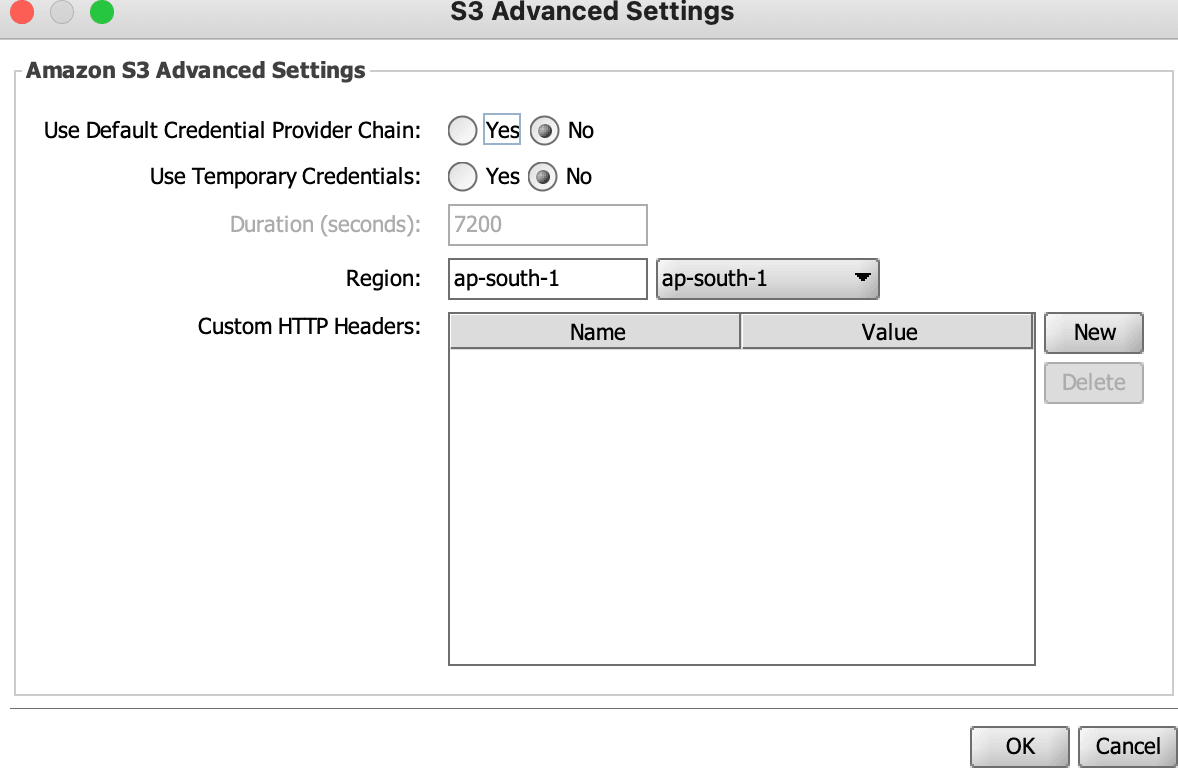Click the Duration seconds field showing 7200
Screen dimensions: 1178x770
tap(548, 225)
